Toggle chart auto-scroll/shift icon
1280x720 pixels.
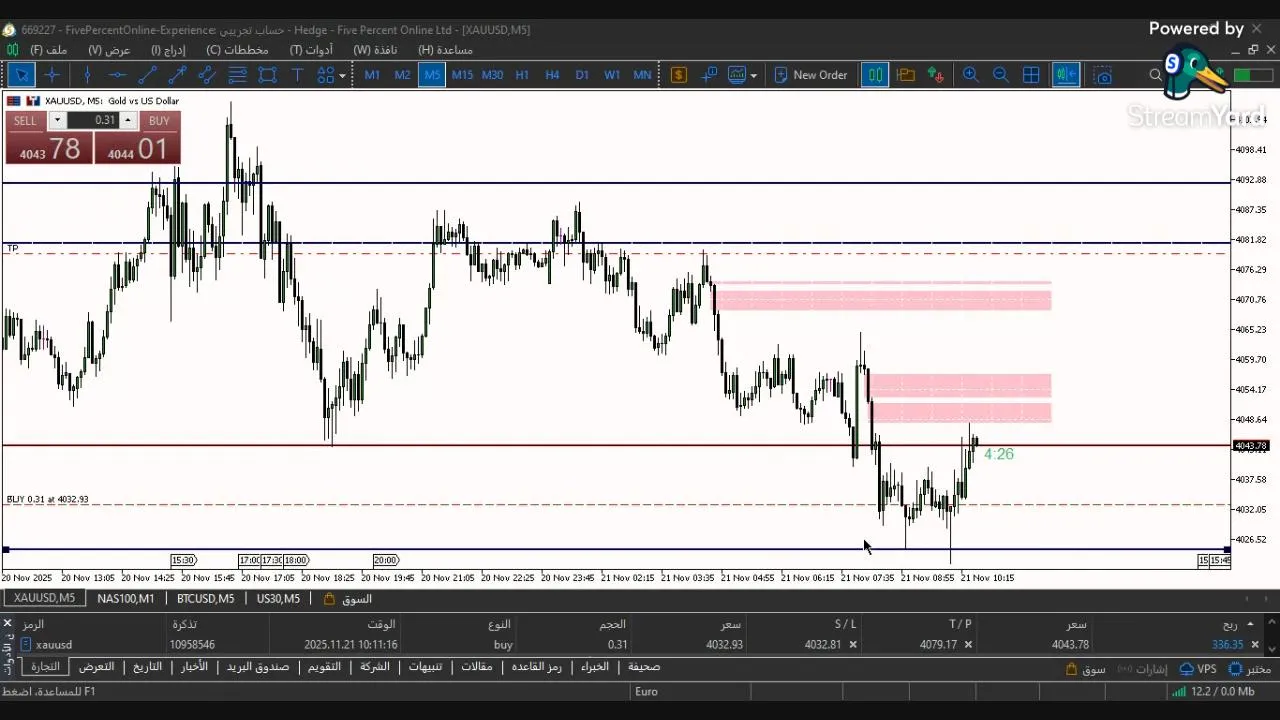coord(1066,75)
